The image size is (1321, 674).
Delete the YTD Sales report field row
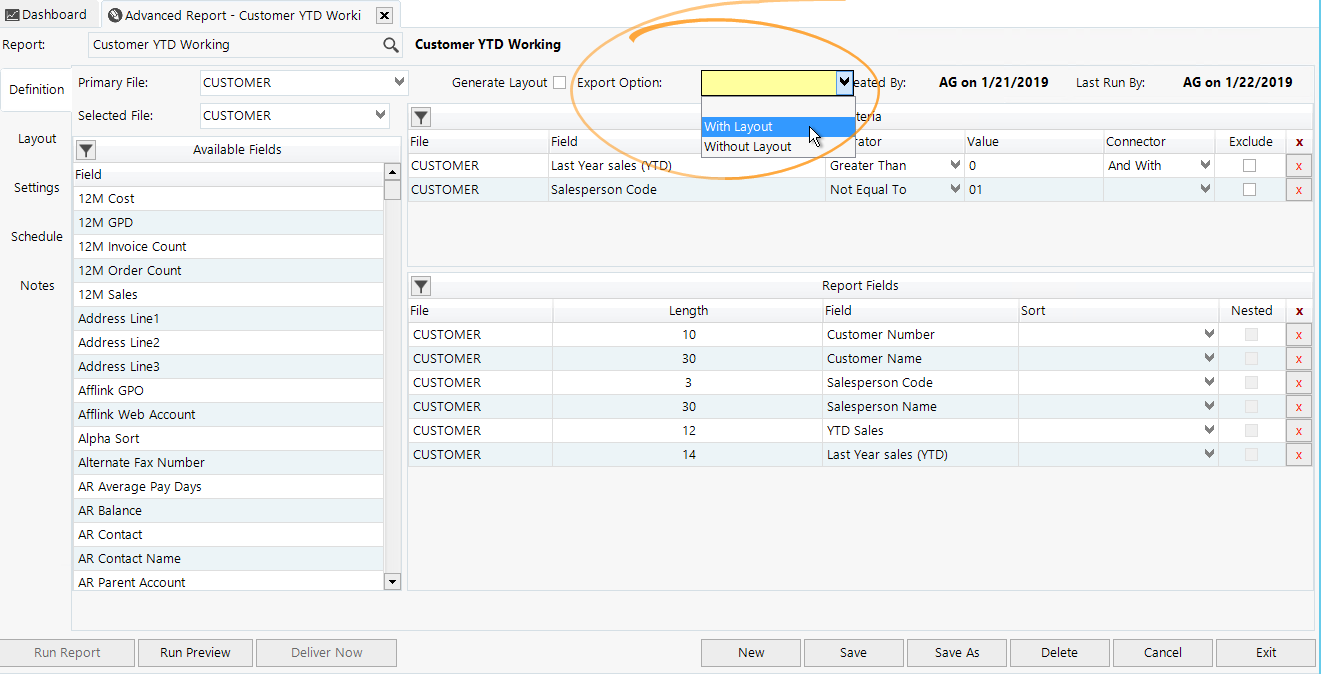[1298, 430]
